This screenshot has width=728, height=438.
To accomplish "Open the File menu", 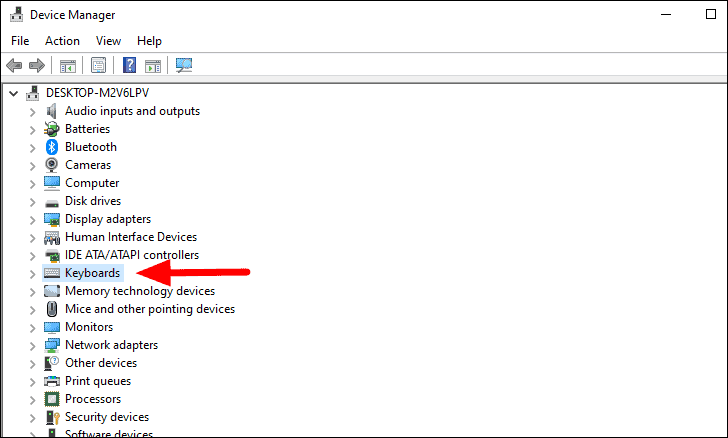I will 20,41.
